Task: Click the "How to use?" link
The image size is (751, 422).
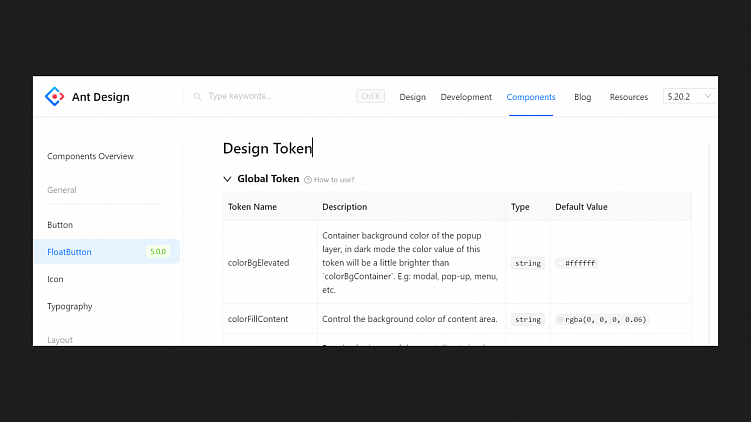Action: (334, 180)
